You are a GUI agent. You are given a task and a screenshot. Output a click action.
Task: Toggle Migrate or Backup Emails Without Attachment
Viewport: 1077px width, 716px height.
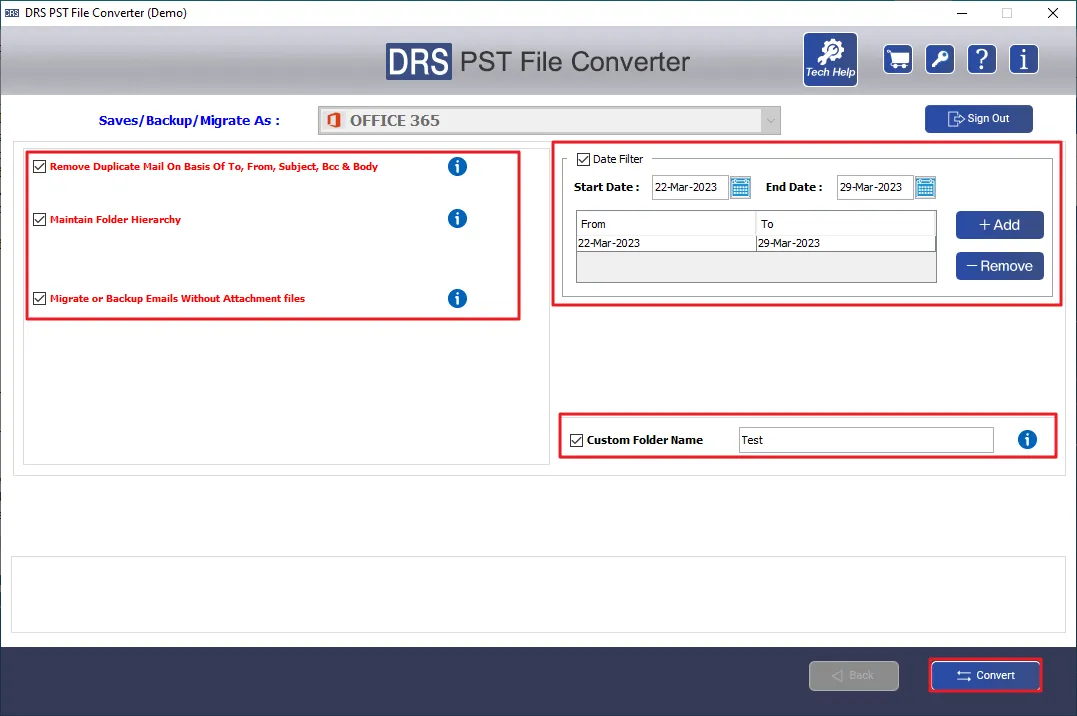click(40, 298)
